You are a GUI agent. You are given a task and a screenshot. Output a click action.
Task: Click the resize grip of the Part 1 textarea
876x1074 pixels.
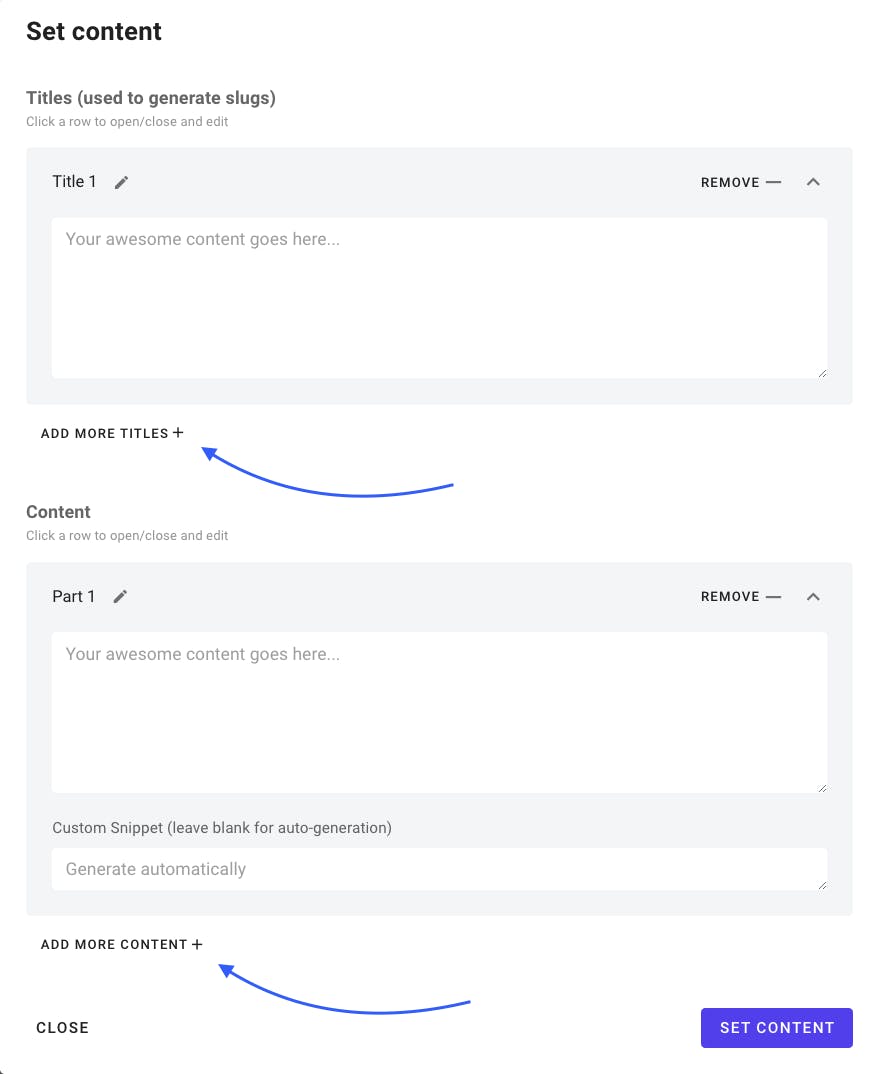point(823,789)
